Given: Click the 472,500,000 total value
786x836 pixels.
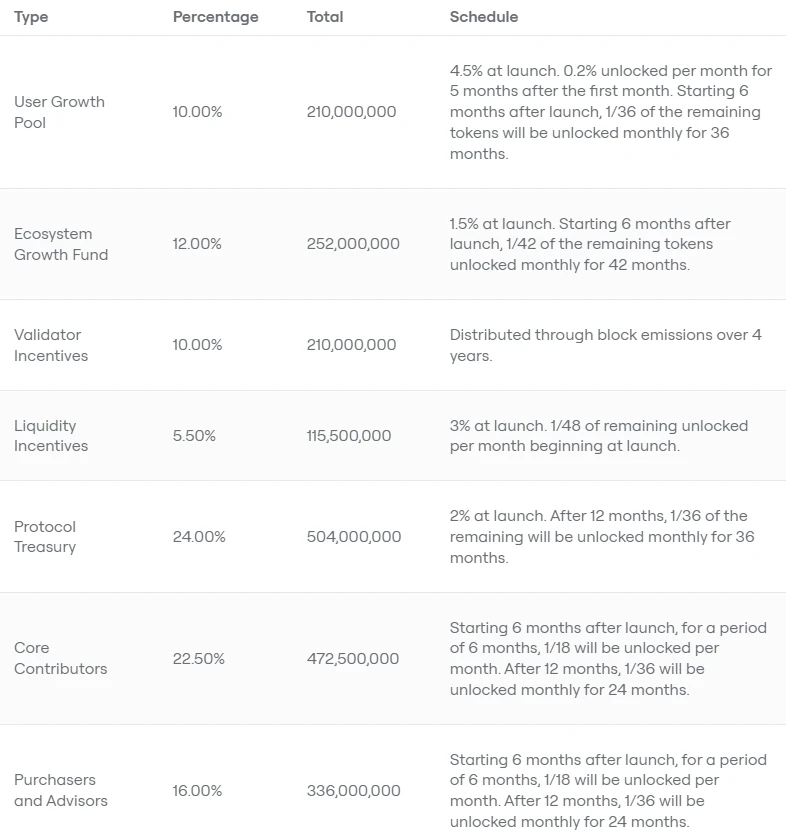Looking at the screenshot, I should point(353,659).
